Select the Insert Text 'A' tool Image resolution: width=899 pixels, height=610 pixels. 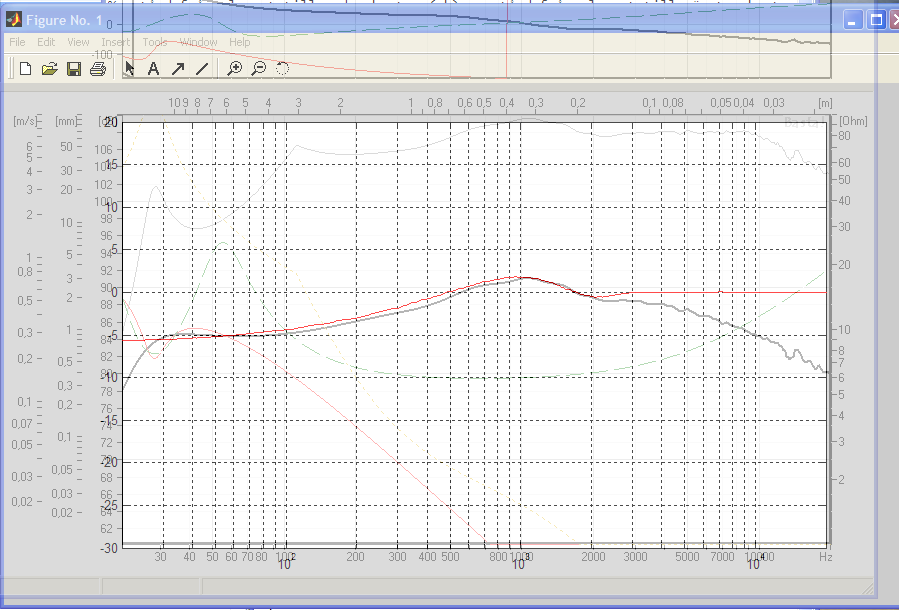point(153,69)
